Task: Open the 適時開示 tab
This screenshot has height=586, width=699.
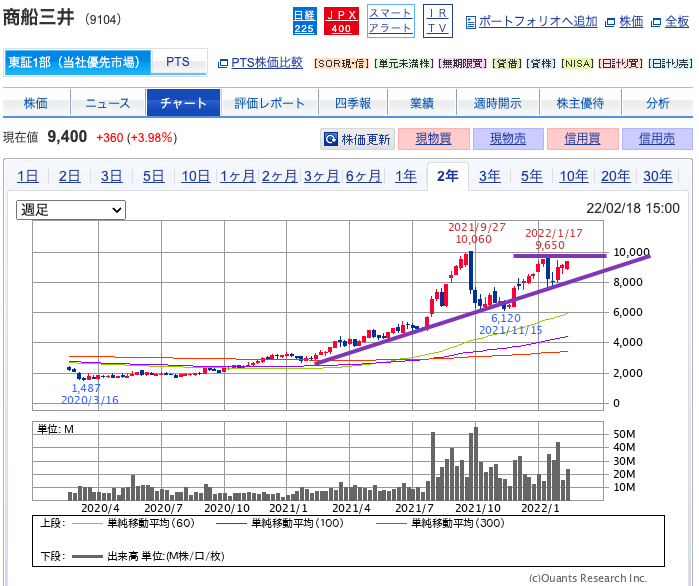Action: [498, 103]
